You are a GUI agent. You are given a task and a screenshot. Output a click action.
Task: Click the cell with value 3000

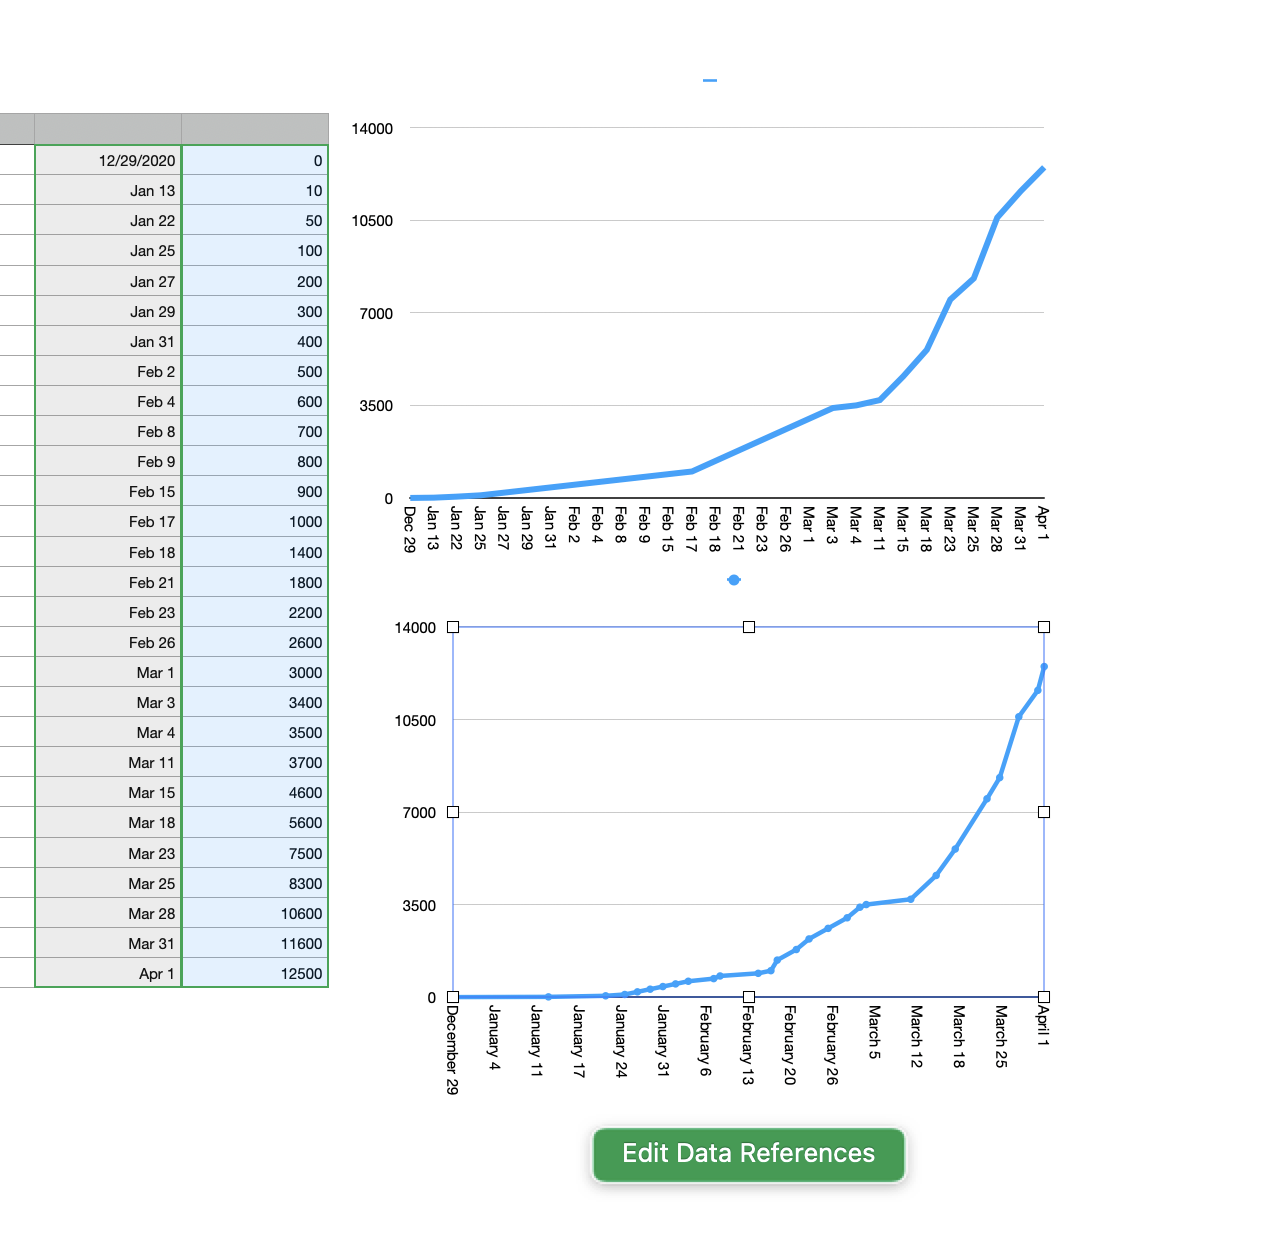(x=255, y=672)
